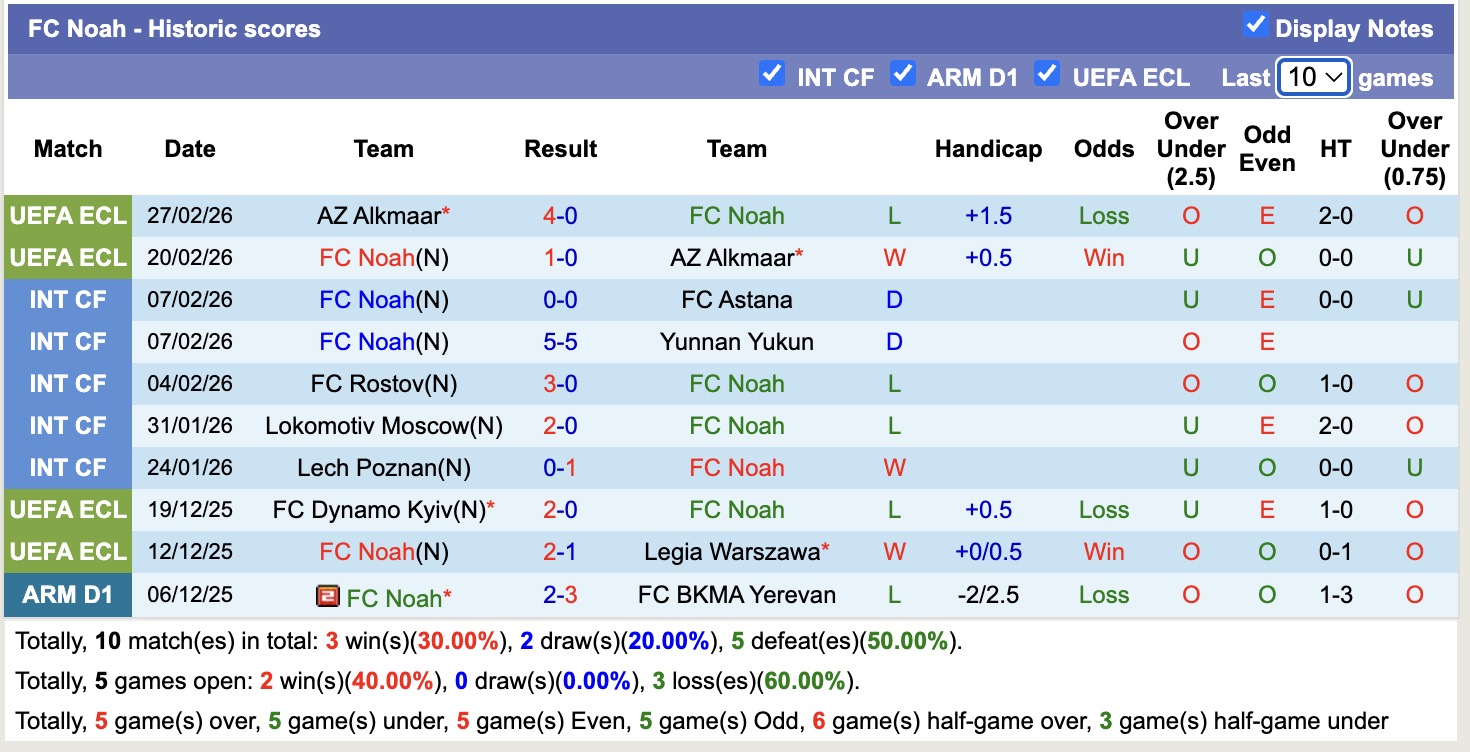Click the ARM D1 badge on the 06/12/25 row
This screenshot has height=752, width=1470.
tap(67, 594)
